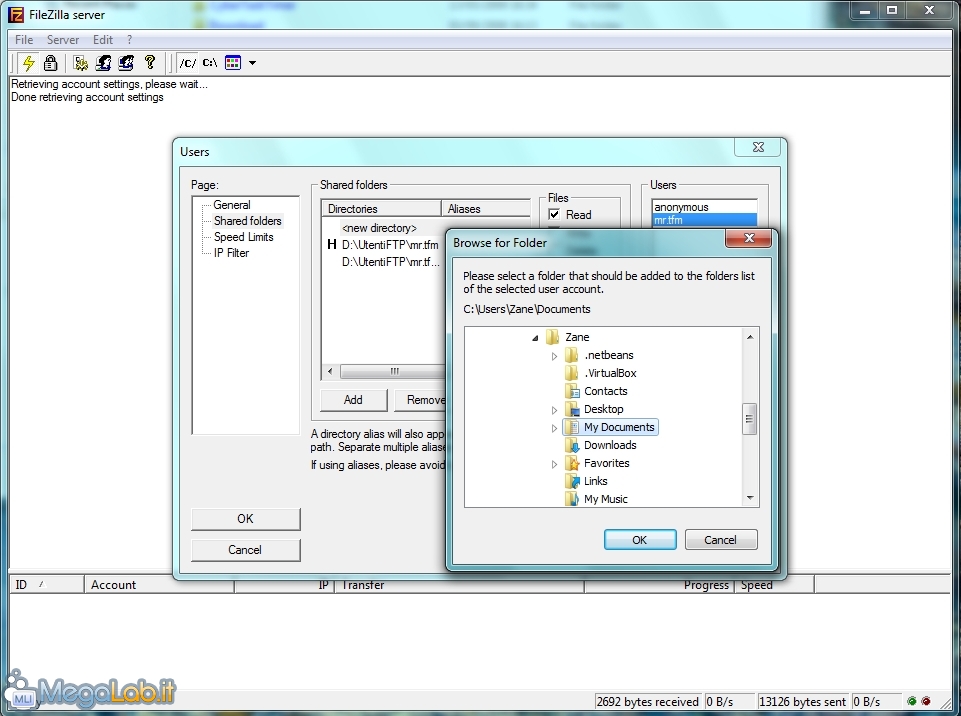Click the padlock lock-server toolbar icon

(51, 63)
